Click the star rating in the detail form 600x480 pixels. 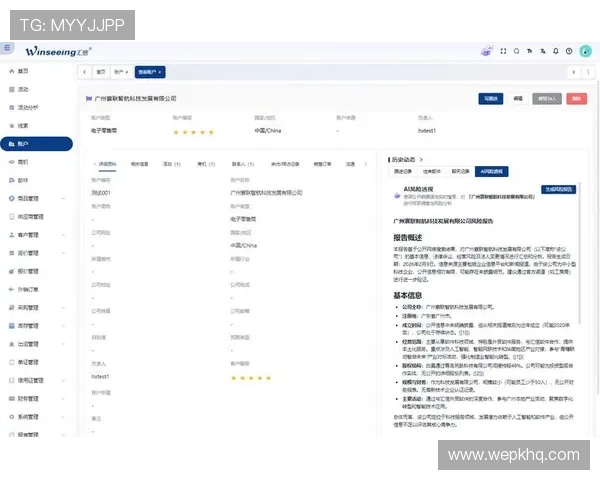[x=251, y=378]
